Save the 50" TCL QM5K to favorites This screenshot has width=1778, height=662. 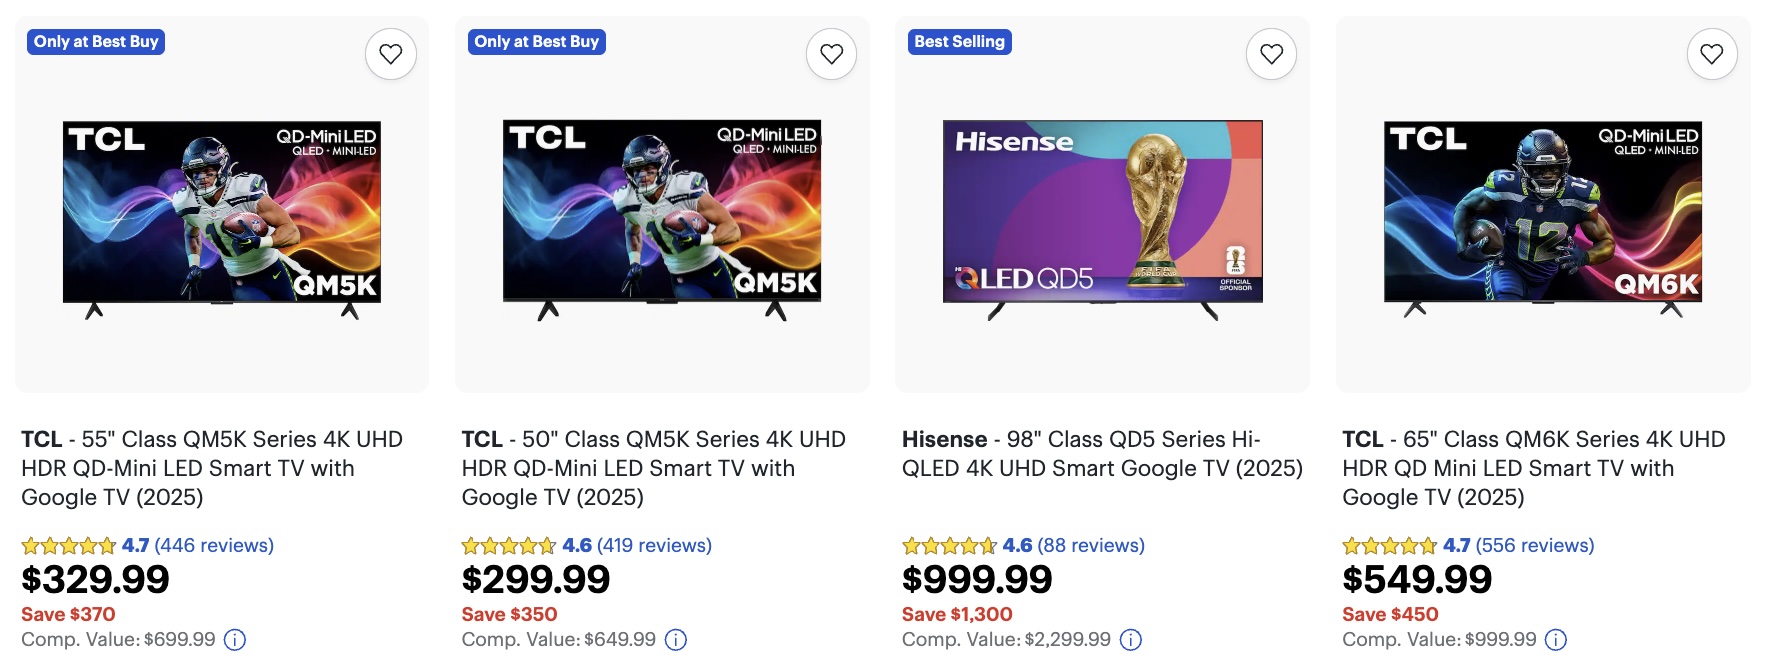(831, 54)
